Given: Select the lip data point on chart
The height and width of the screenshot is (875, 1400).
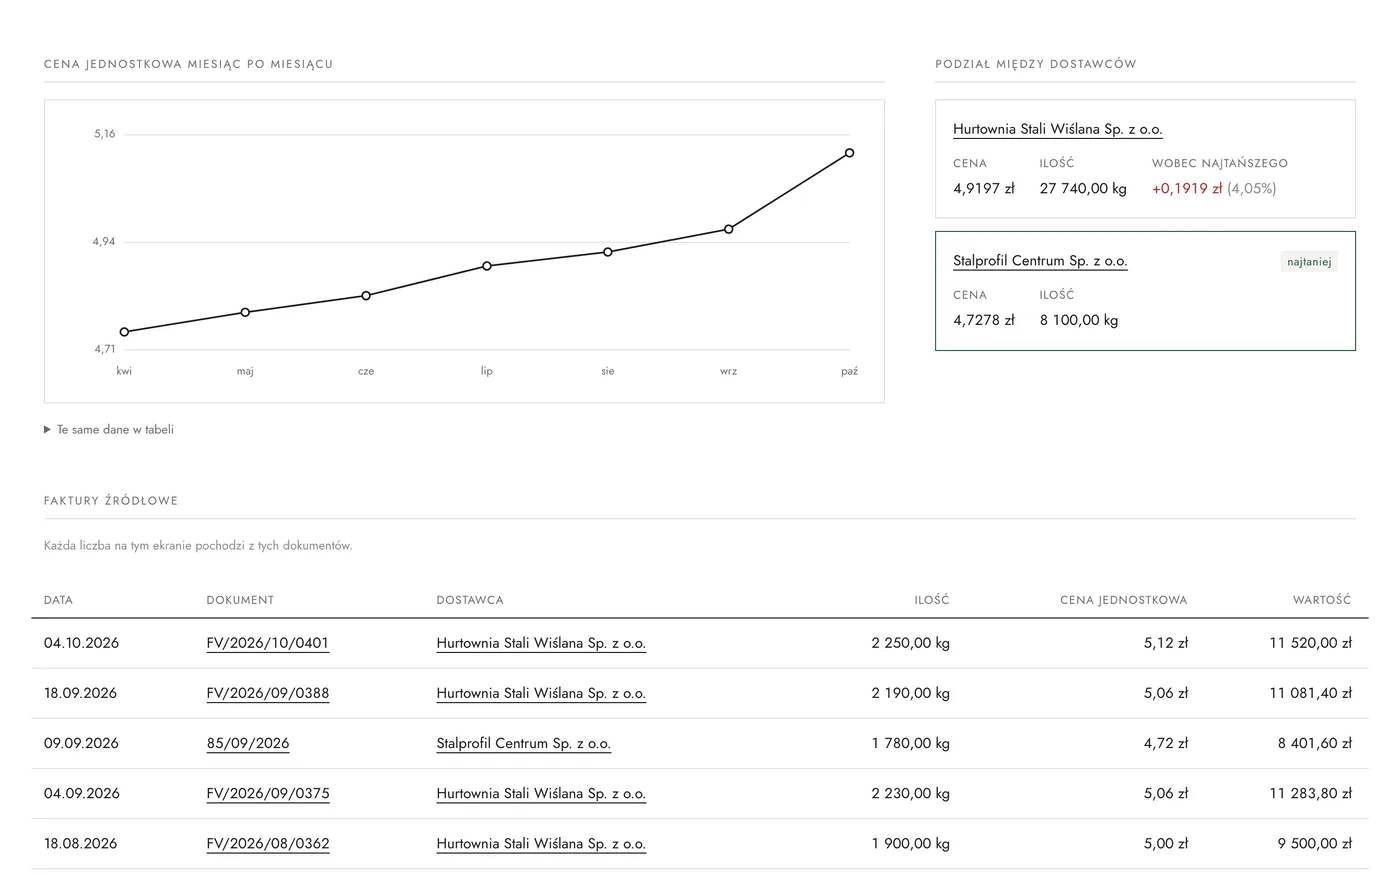Looking at the screenshot, I should [x=487, y=266].
